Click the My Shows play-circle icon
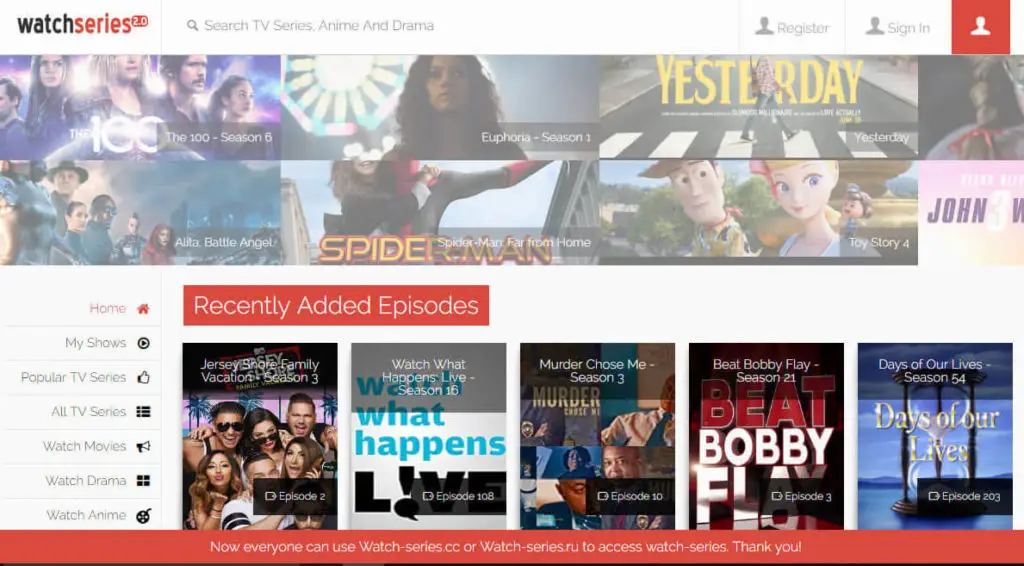The image size is (1024, 566). point(144,343)
